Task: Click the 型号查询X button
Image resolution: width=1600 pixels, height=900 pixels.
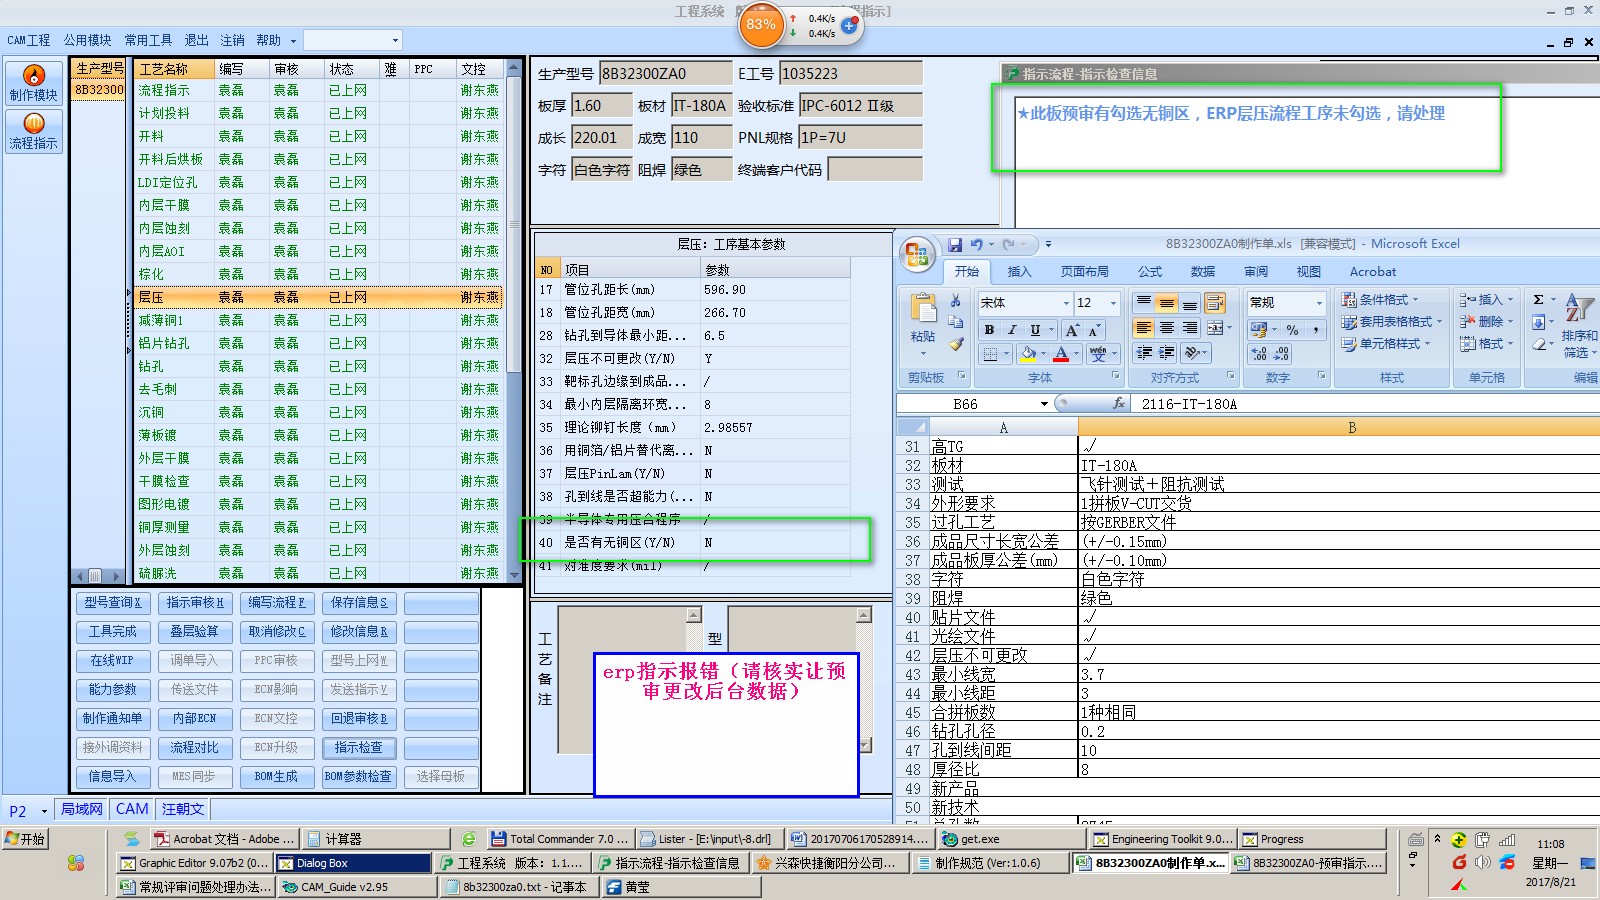Action: [113, 603]
